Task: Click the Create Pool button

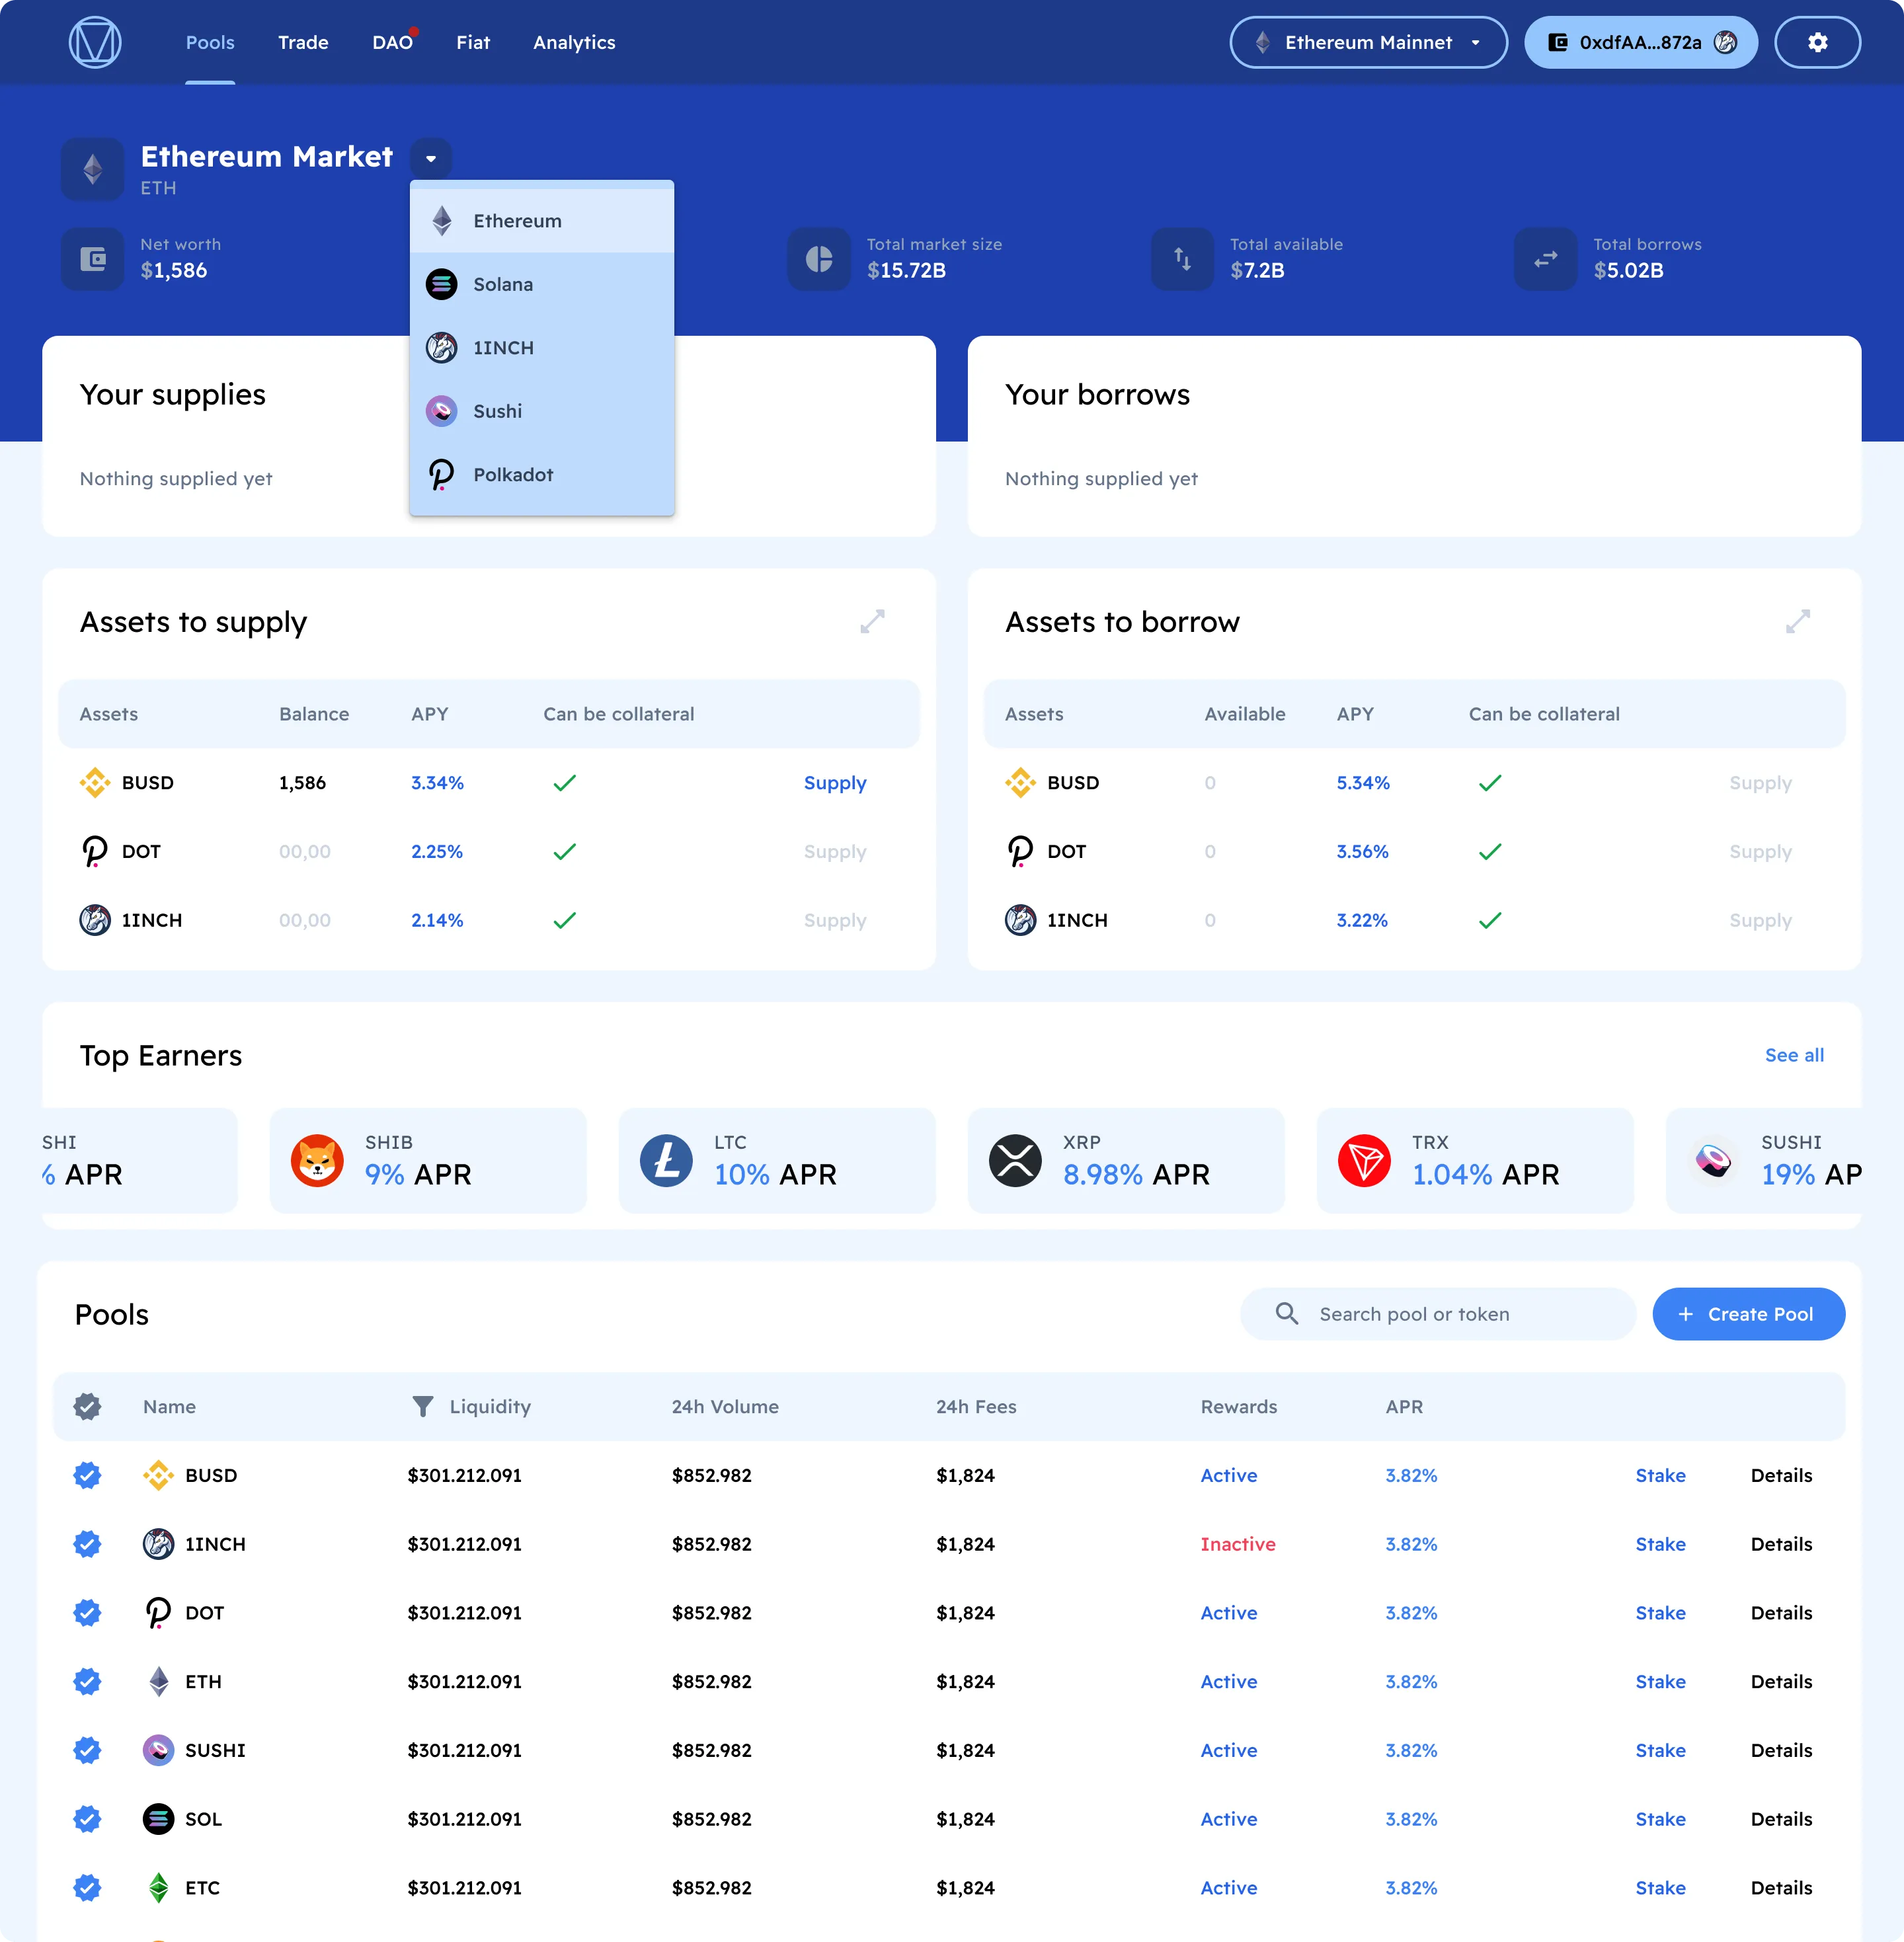Action: [1748, 1313]
